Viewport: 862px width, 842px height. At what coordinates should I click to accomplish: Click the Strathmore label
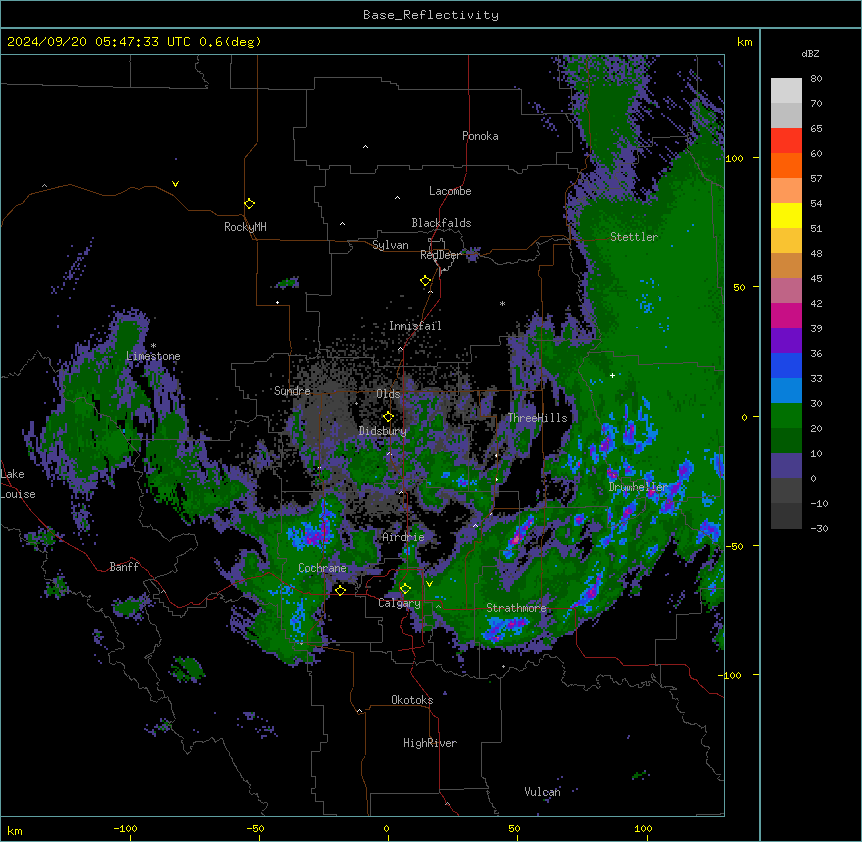(516, 608)
